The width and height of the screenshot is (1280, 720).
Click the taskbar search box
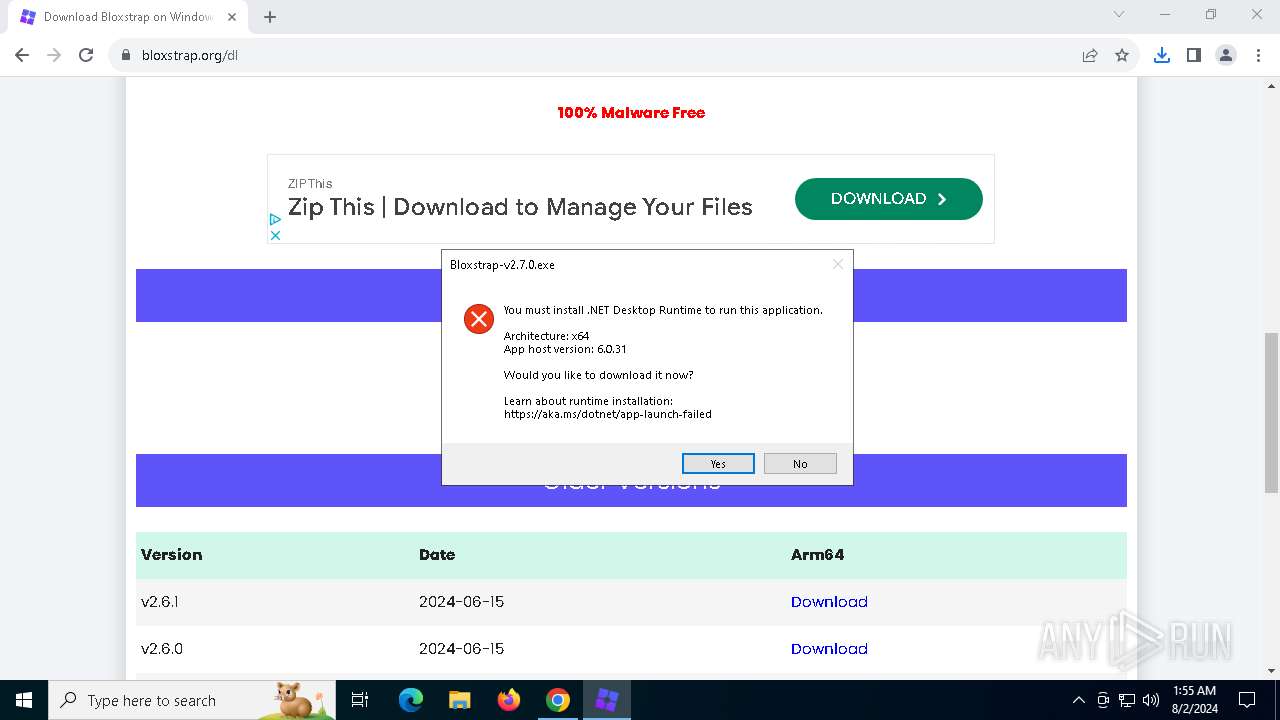pyautogui.click(x=192, y=700)
